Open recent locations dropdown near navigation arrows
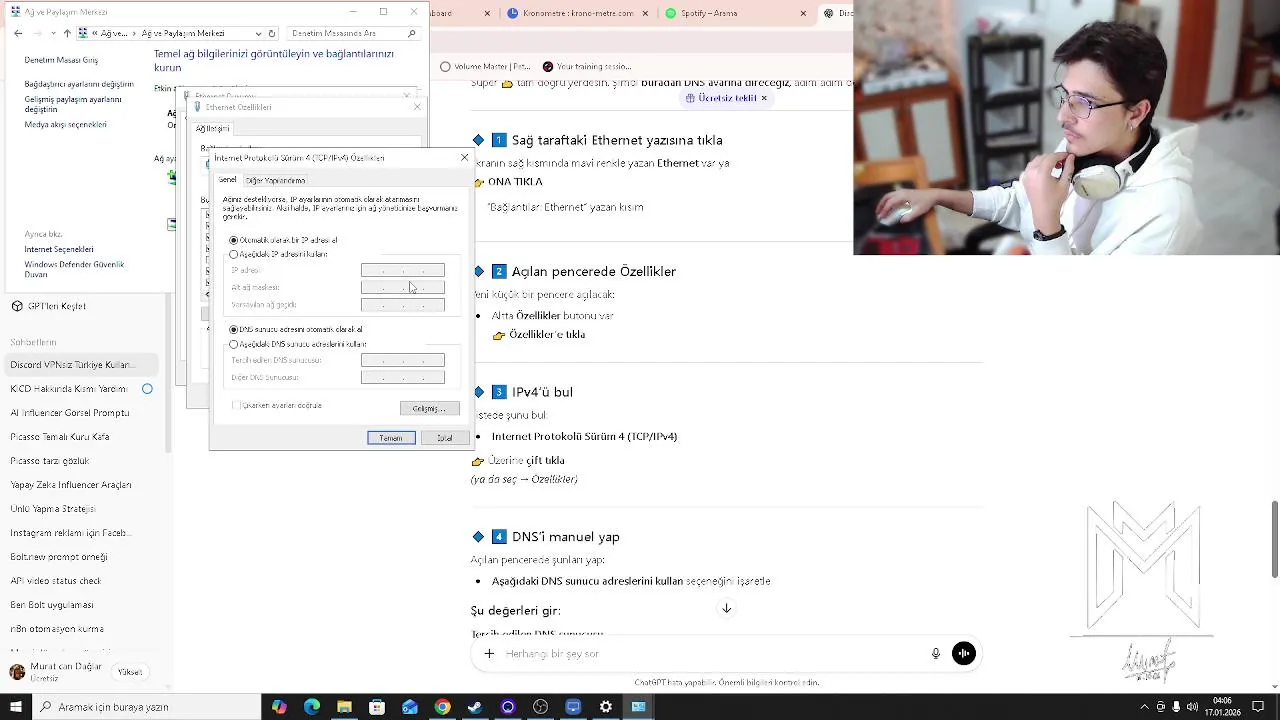The image size is (1280, 720). coord(53,33)
